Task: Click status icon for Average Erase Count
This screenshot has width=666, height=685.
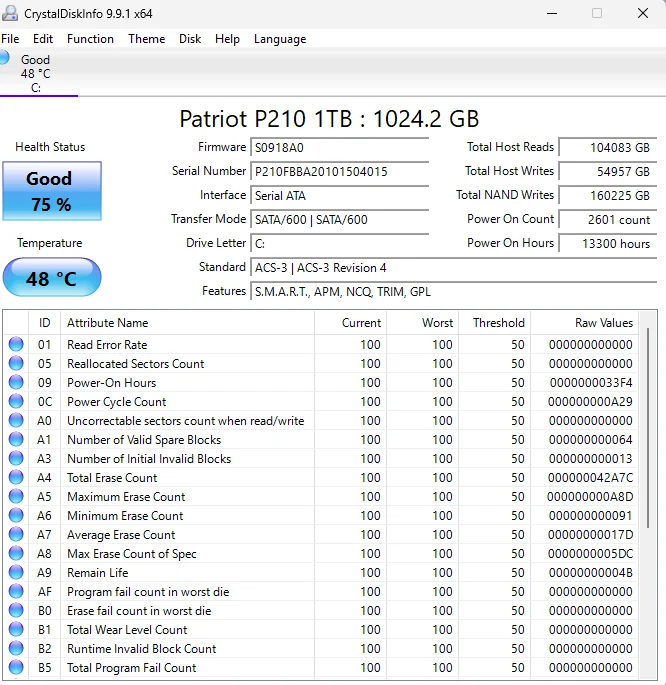Action: tap(16, 534)
